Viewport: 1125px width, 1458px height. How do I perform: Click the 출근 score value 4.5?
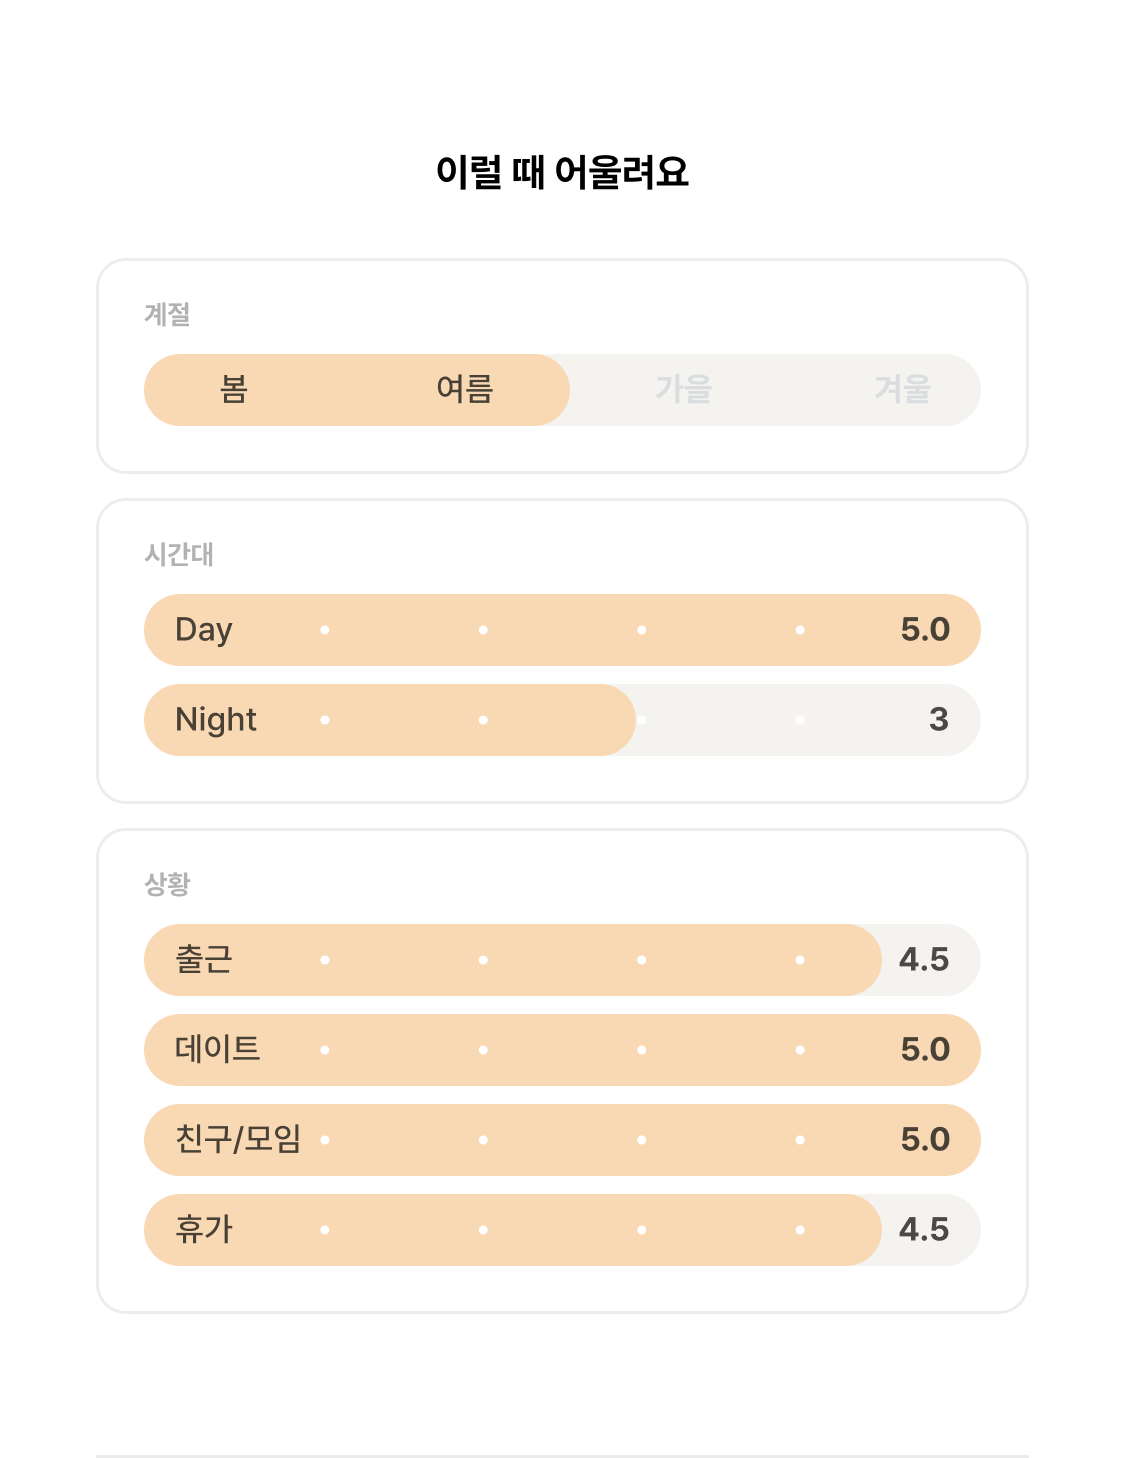924,960
